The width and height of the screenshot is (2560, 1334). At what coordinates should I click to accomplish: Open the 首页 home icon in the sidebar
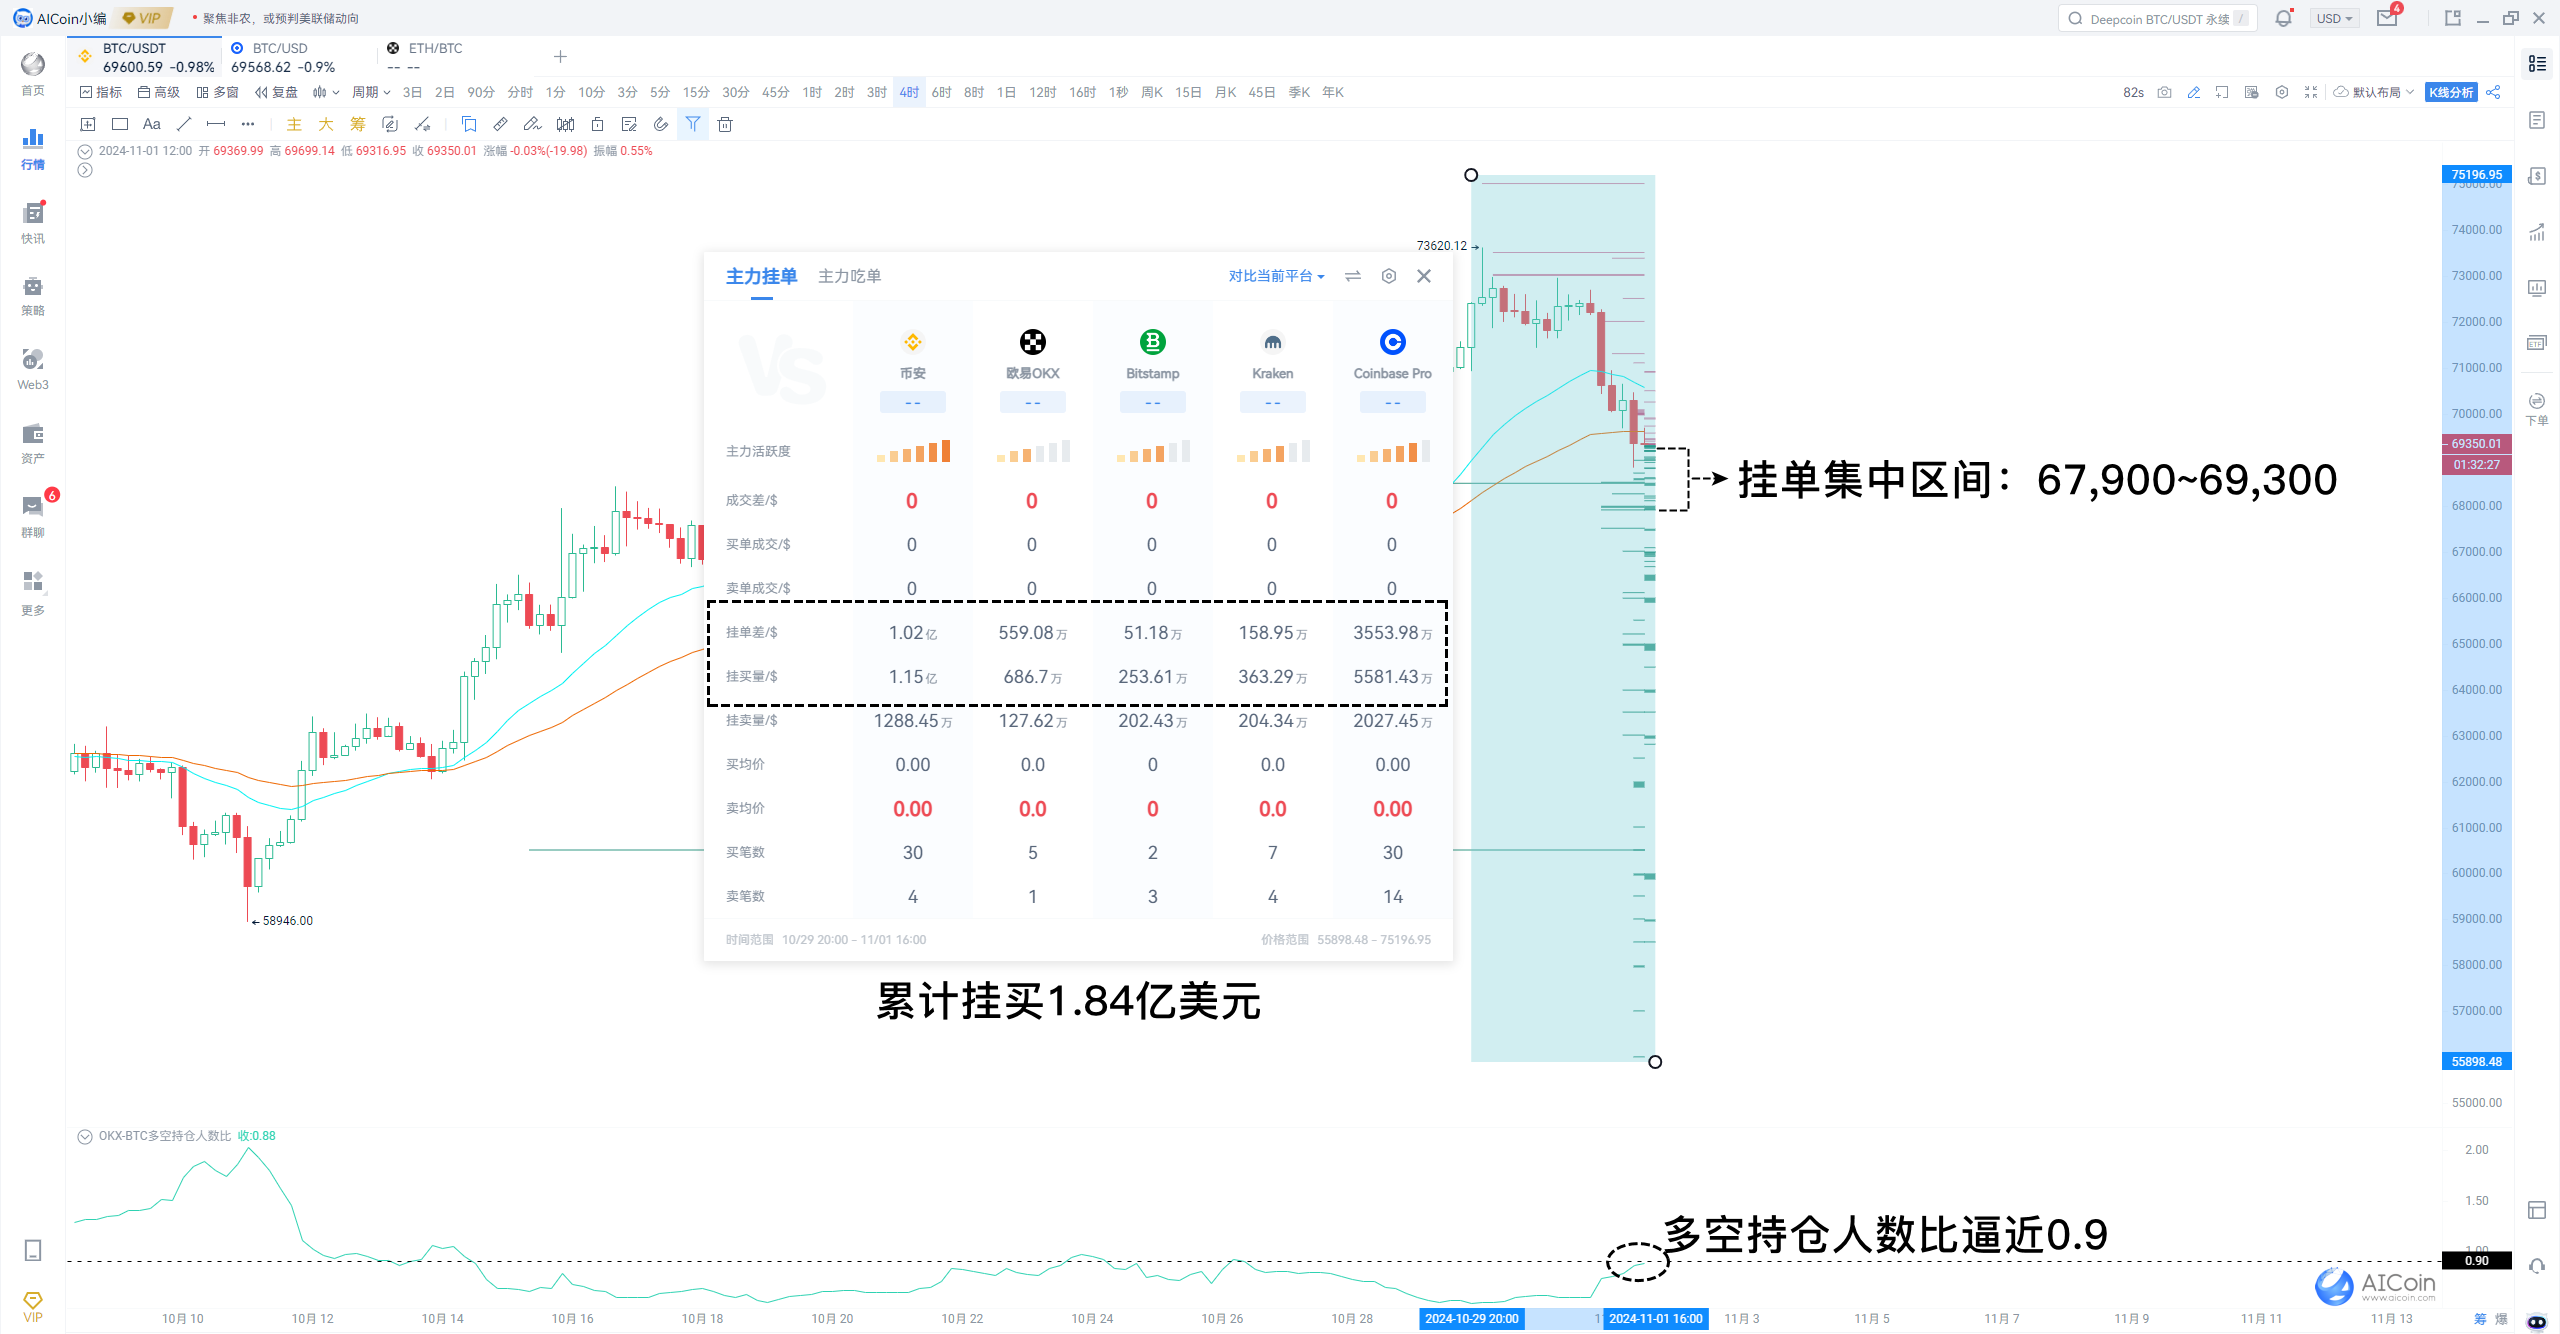(33, 73)
